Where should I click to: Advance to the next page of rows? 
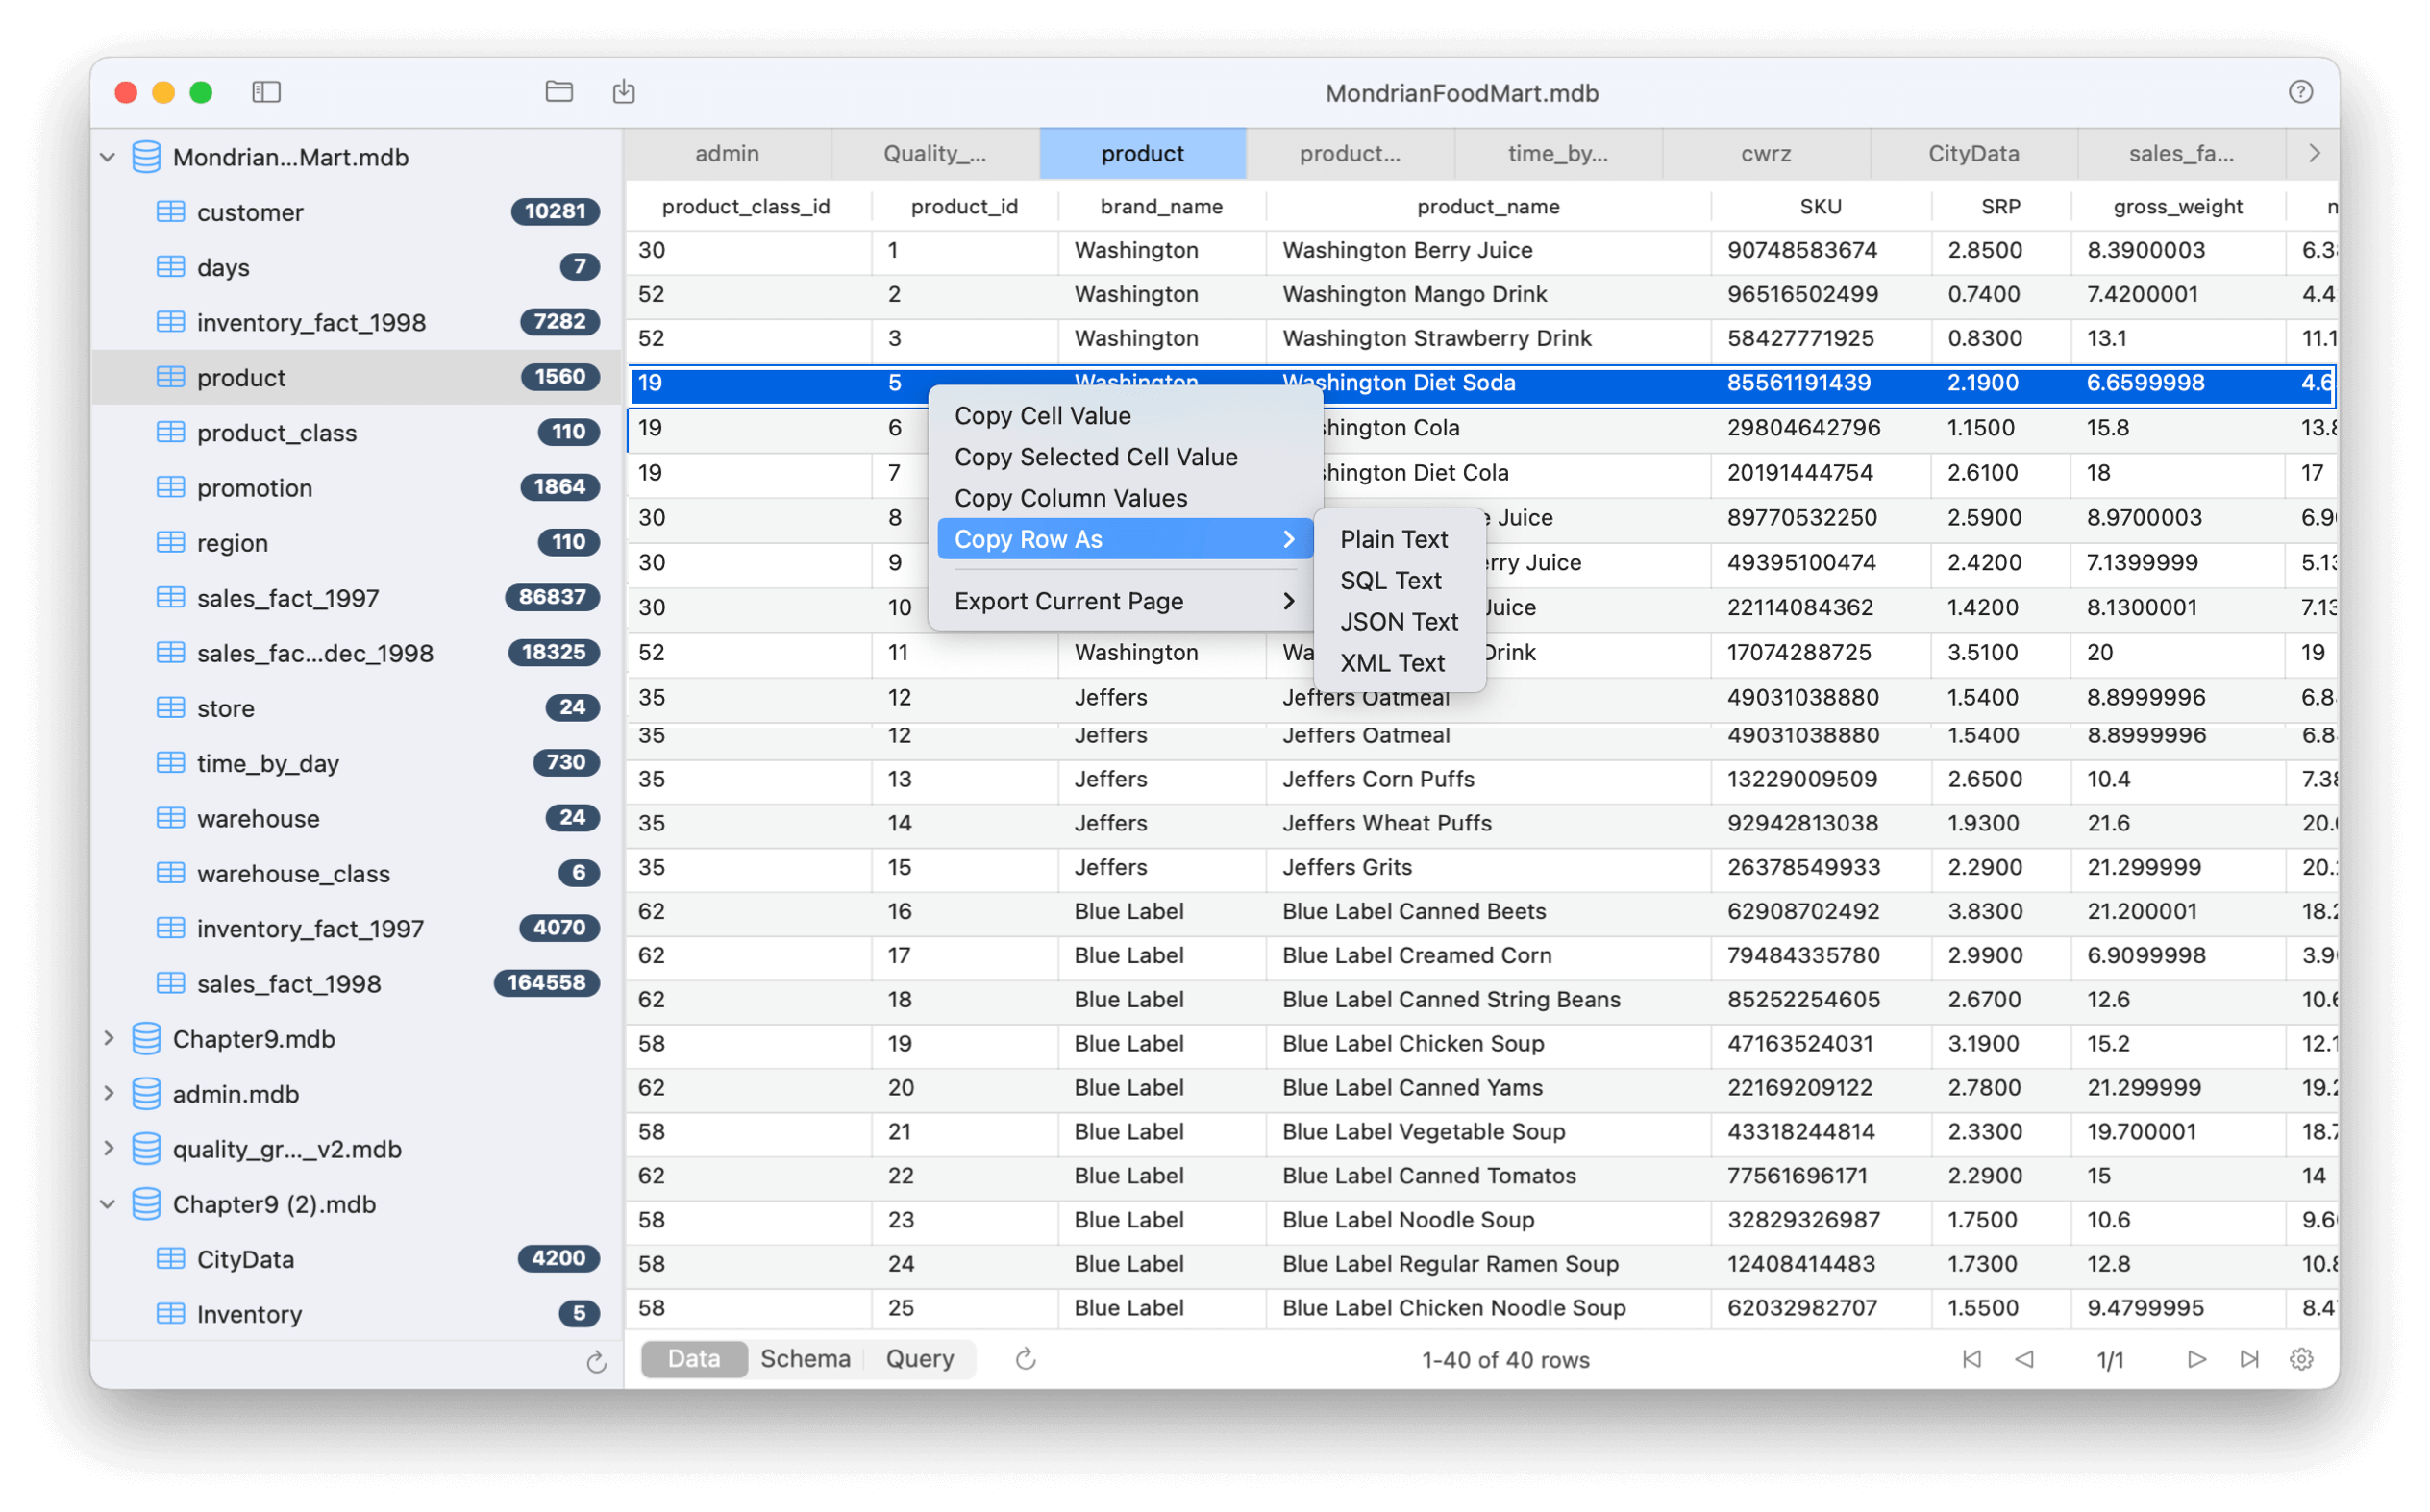(x=2196, y=1359)
